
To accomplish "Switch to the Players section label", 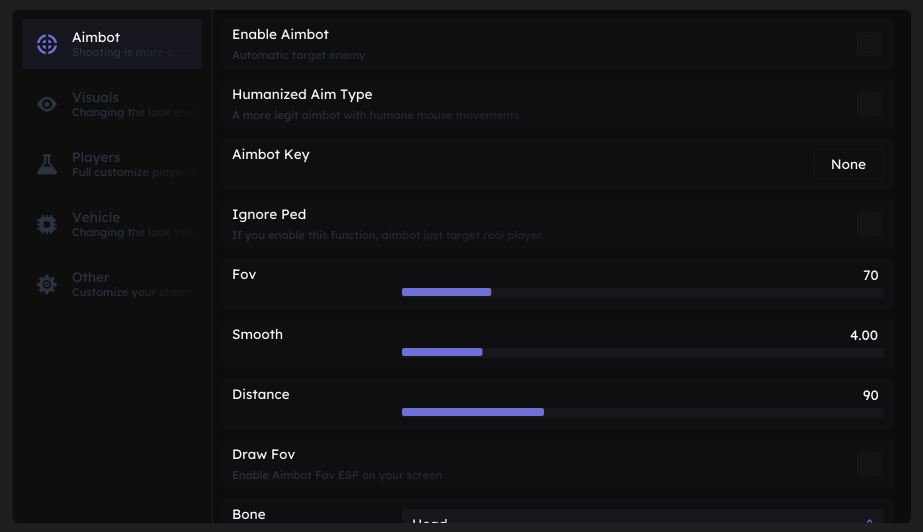I will click(x=96, y=157).
